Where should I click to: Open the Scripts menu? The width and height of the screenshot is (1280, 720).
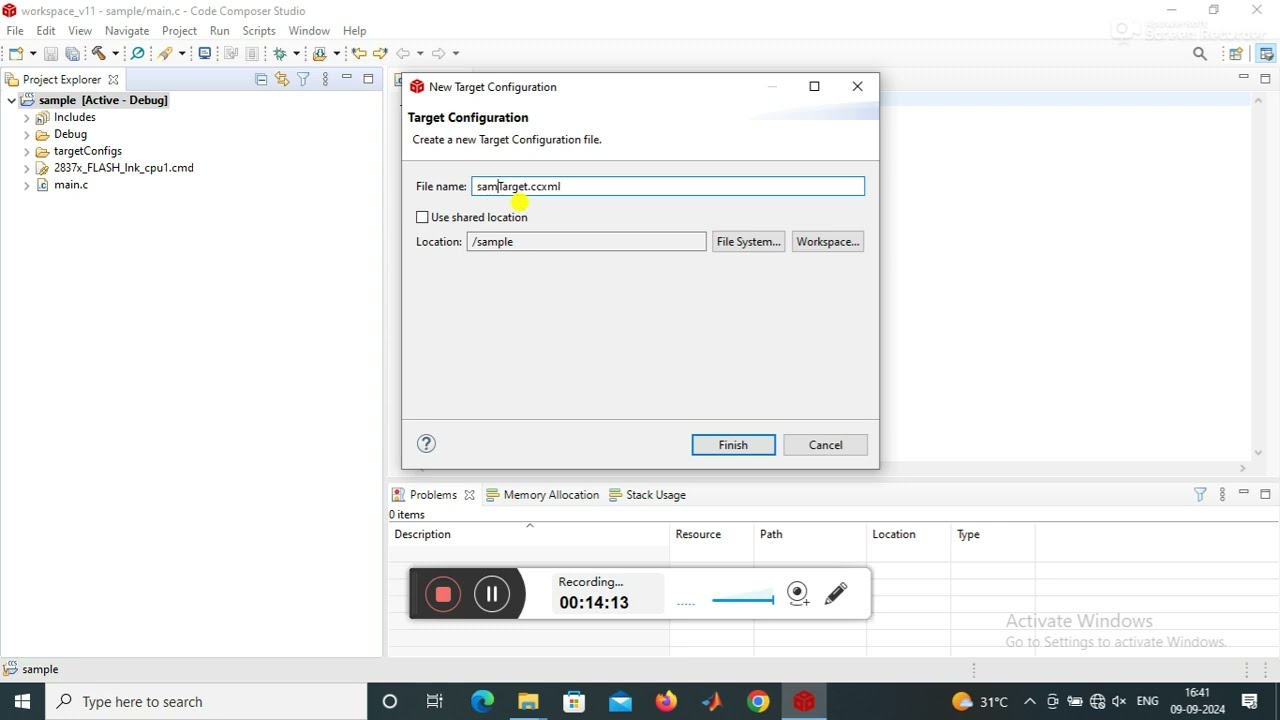pos(259,31)
